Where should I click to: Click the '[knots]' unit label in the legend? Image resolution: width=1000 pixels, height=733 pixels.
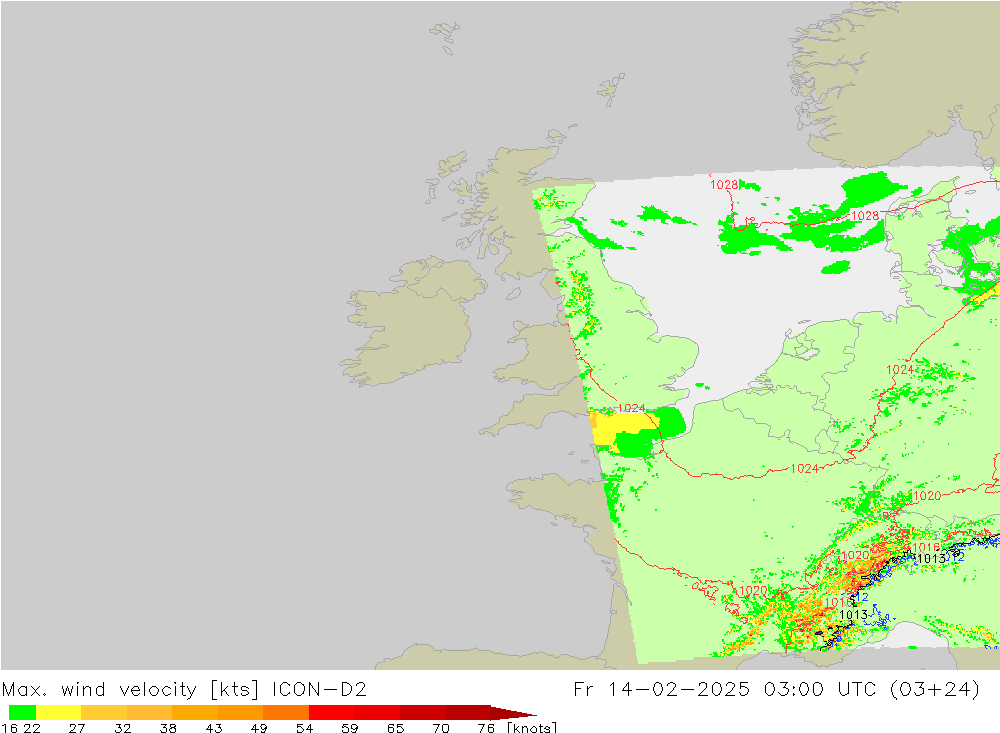pyautogui.click(x=531, y=727)
